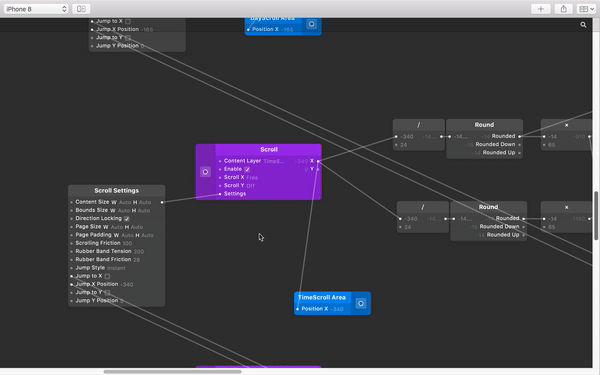The width and height of the screenshot is (600, 375).
Task: Click the TimeScroll Area target icon
Action: pos(360,303)
